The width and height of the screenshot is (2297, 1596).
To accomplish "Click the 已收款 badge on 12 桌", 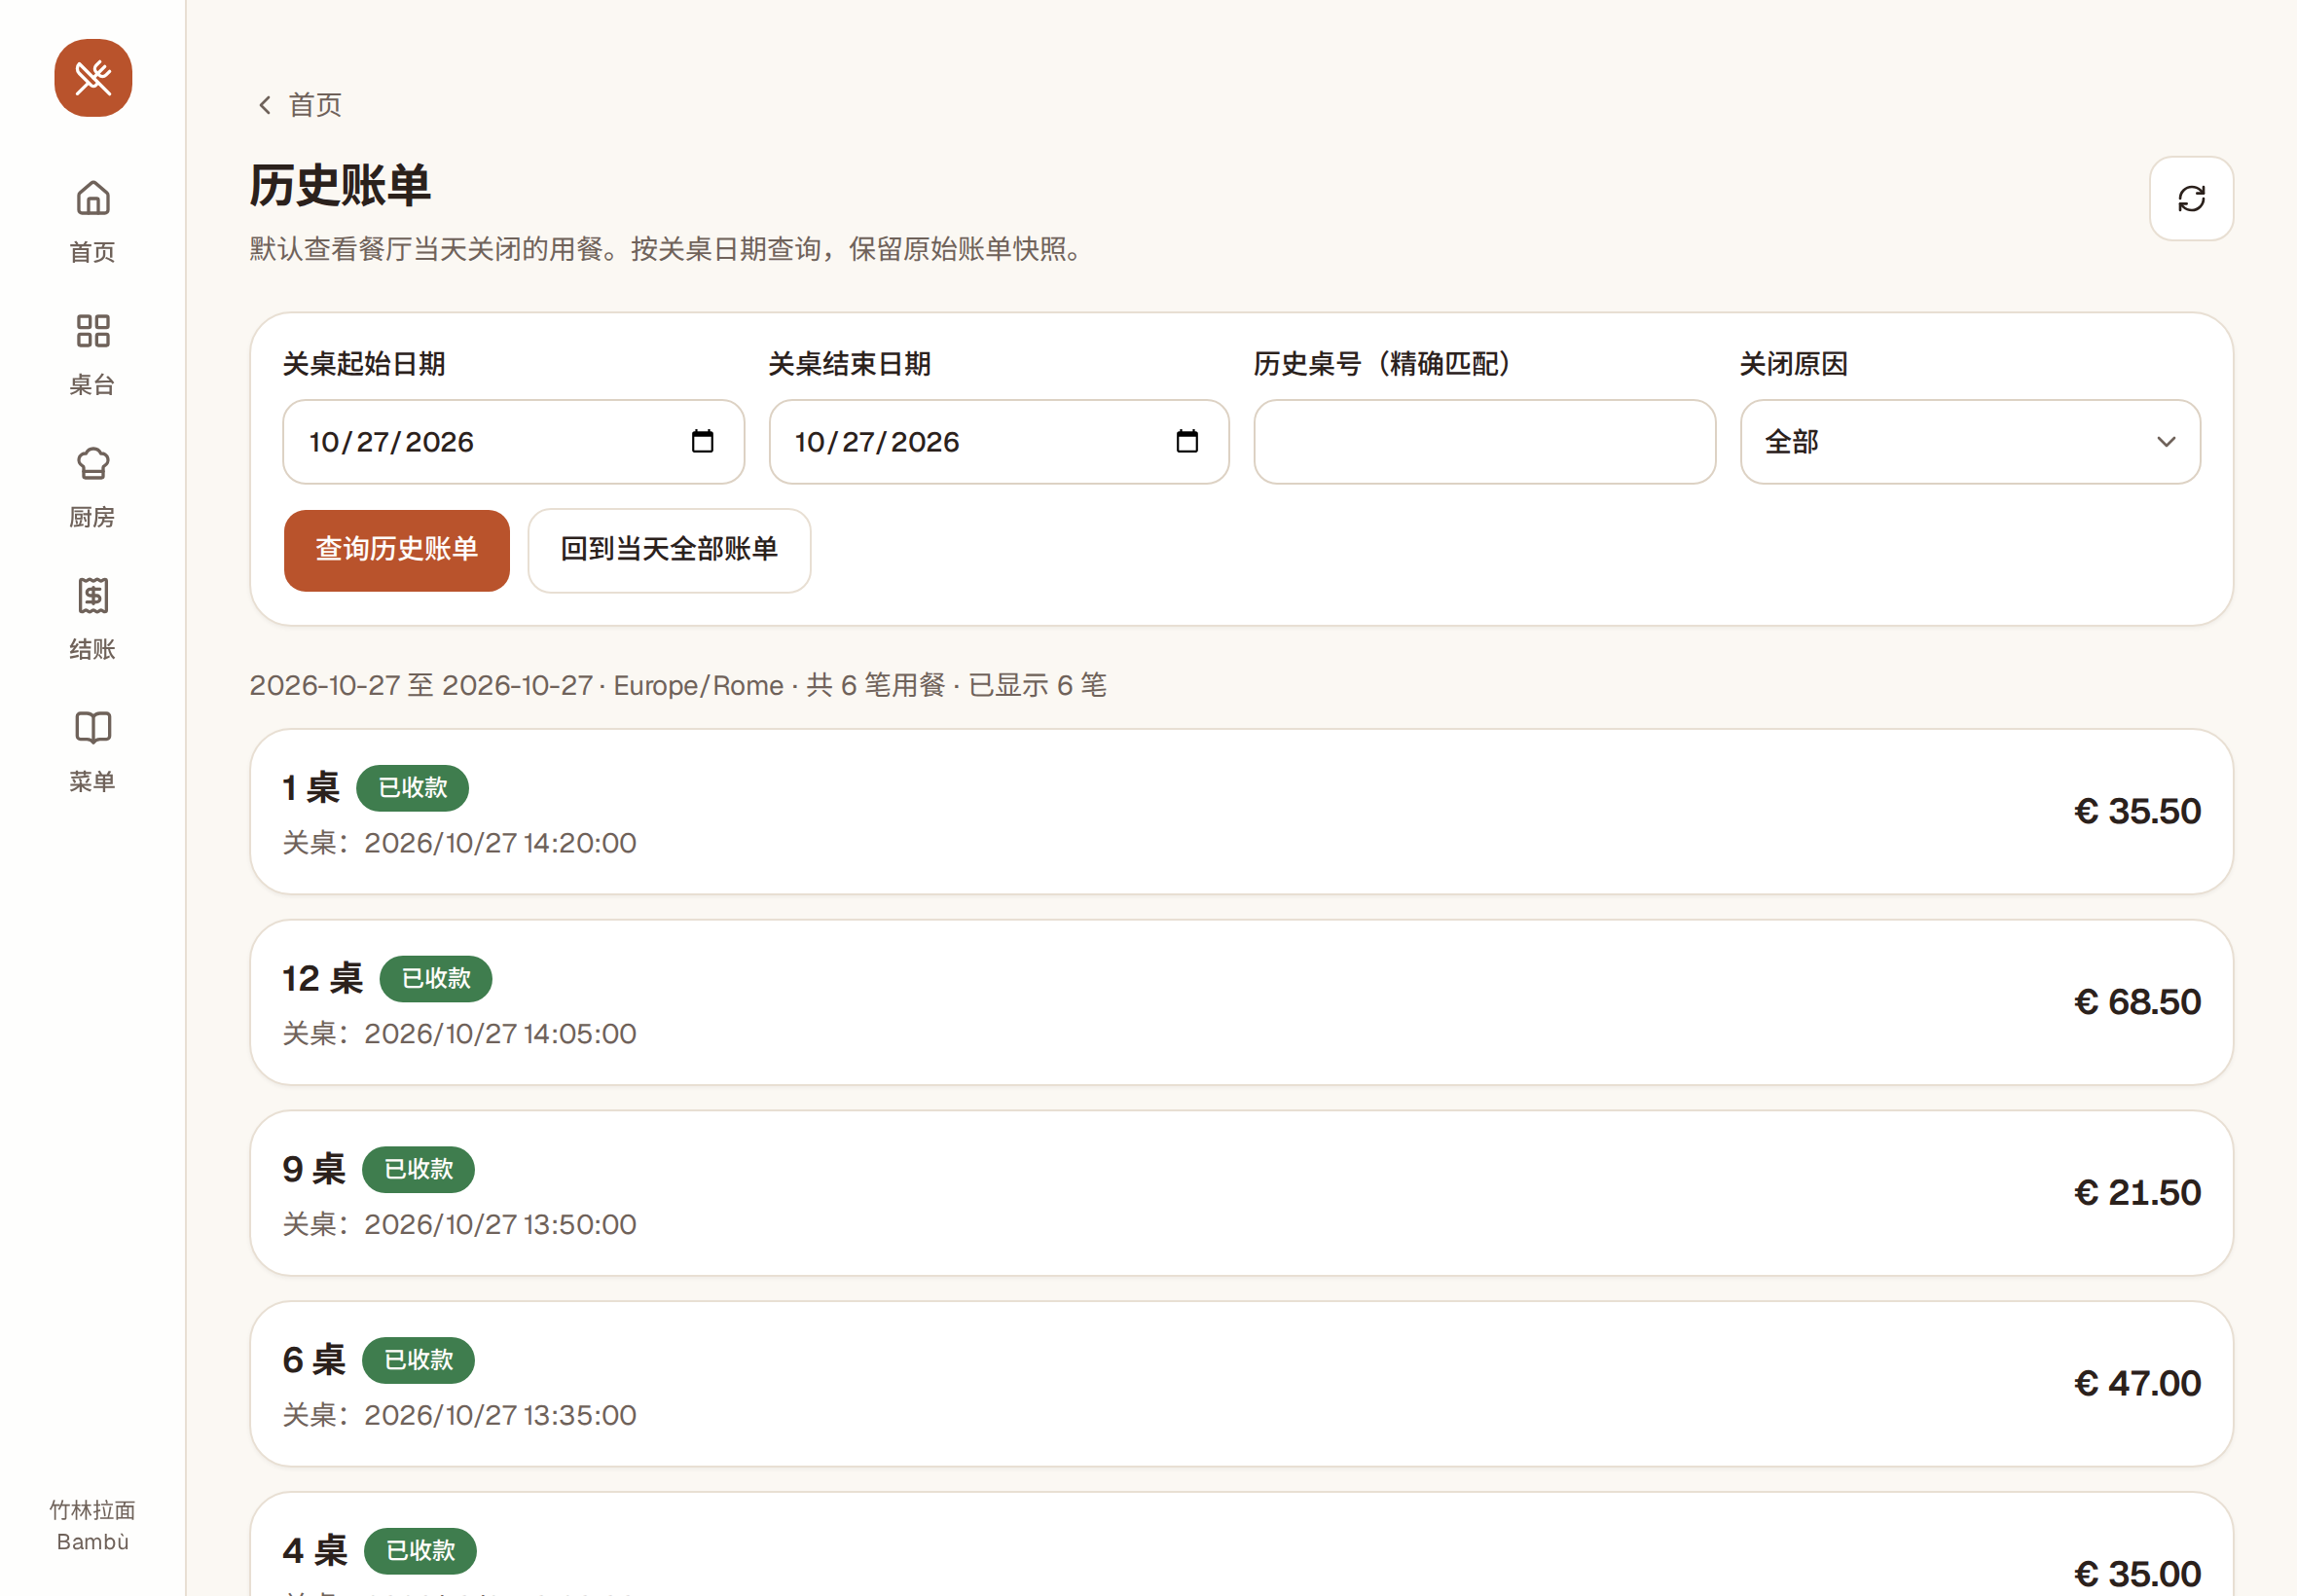I will pyautogui.click(x=435, y=978).
